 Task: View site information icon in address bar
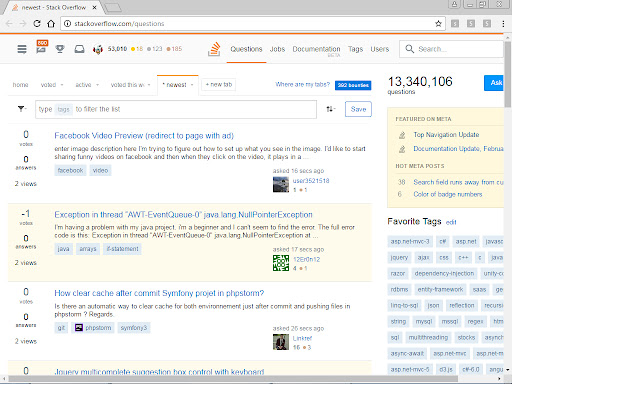[x=67, y=24]
